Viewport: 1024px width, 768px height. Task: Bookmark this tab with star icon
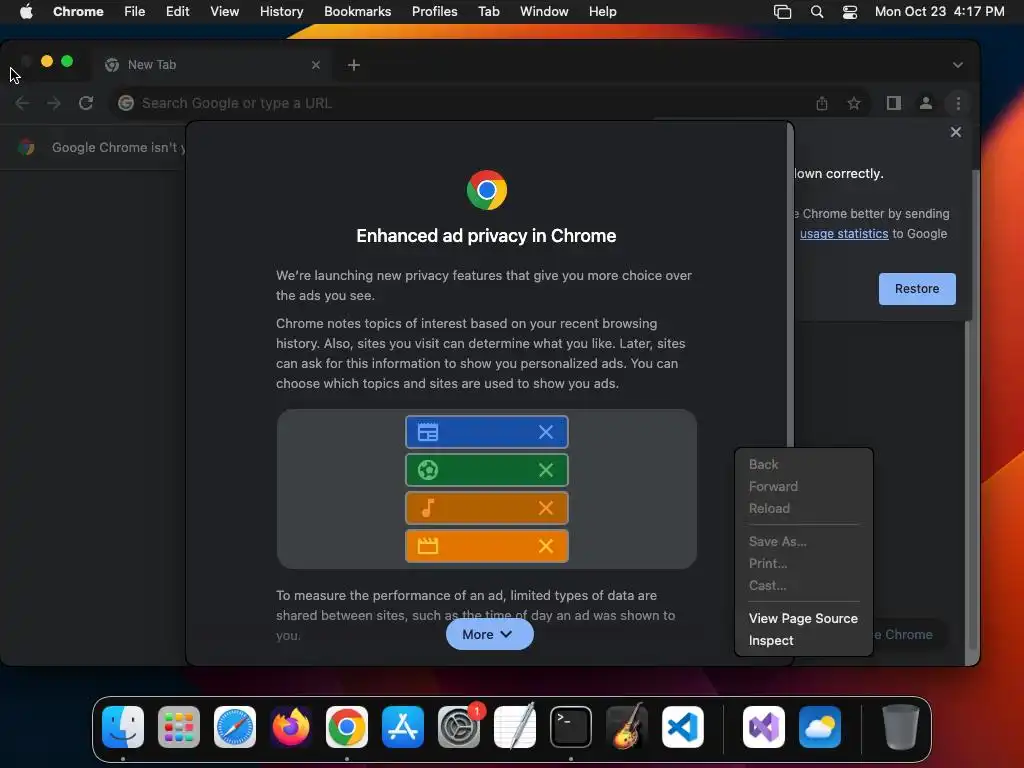854,103
